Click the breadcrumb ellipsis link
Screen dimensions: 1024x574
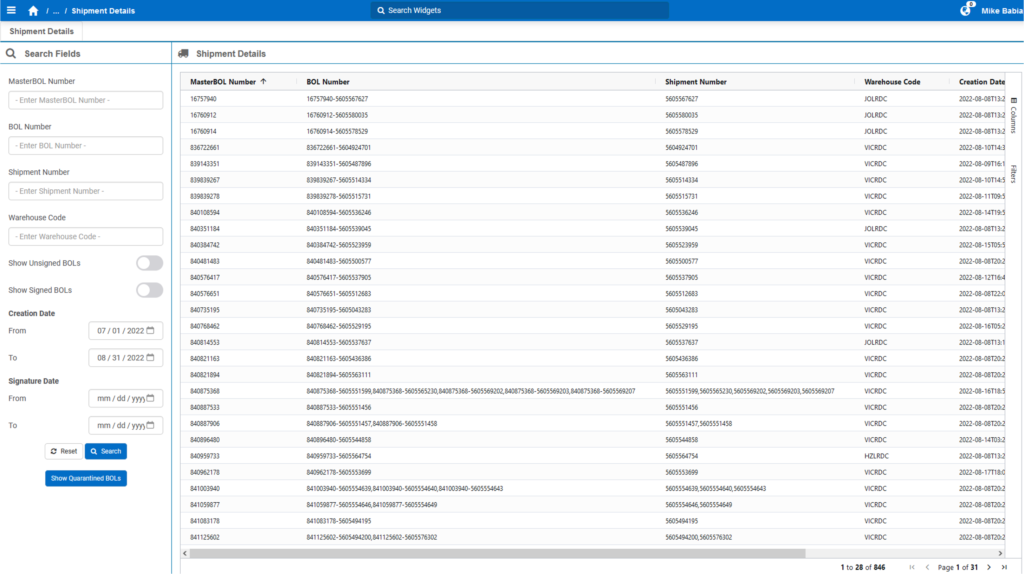pyautogui.click(x=56, y=11)
